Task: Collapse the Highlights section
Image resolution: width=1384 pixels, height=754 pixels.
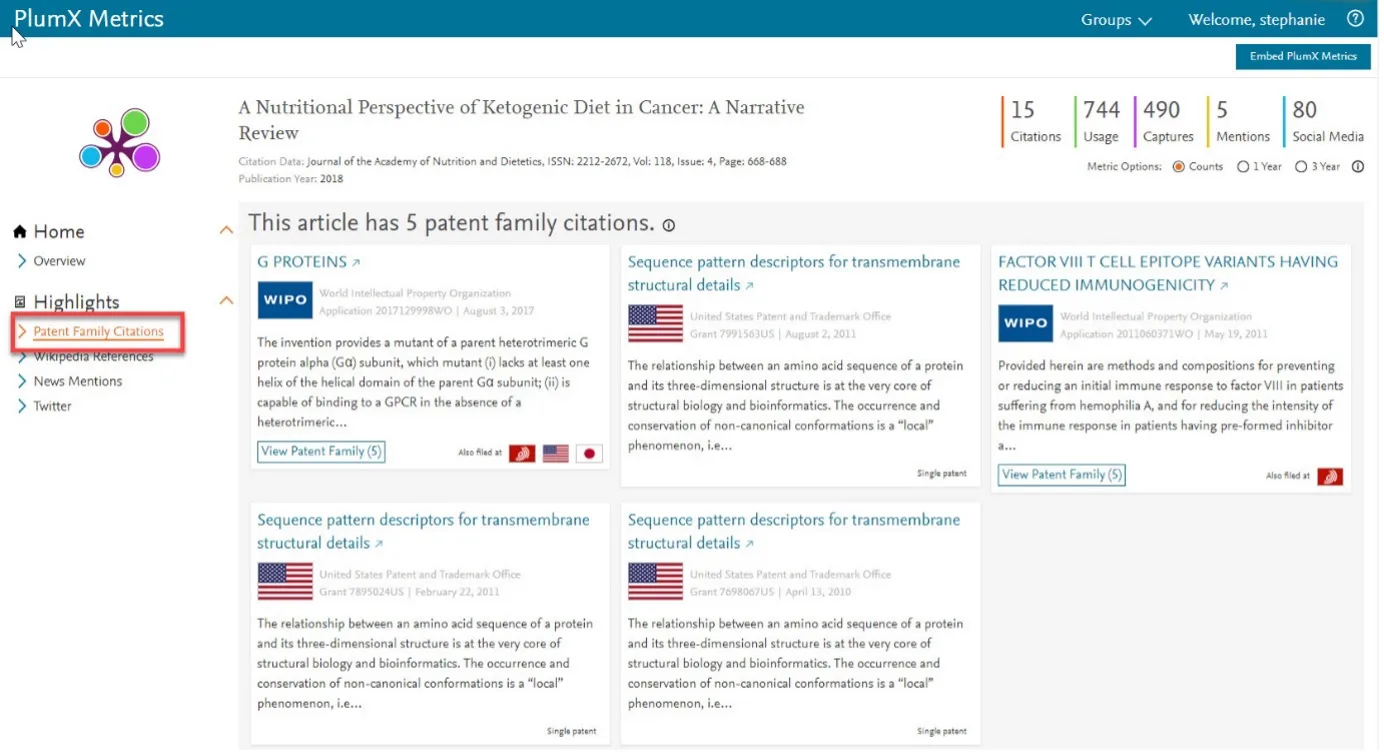Action: point(227,301)
